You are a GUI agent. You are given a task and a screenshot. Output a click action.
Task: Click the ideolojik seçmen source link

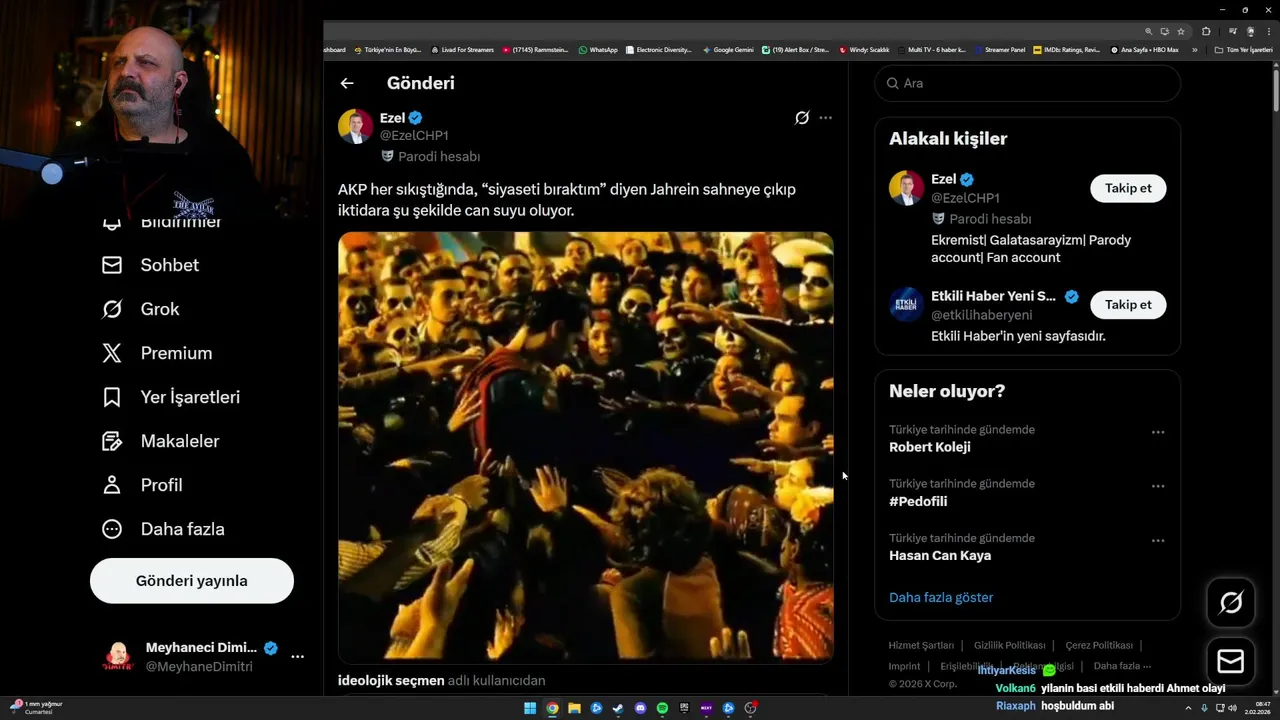[391, 680]
